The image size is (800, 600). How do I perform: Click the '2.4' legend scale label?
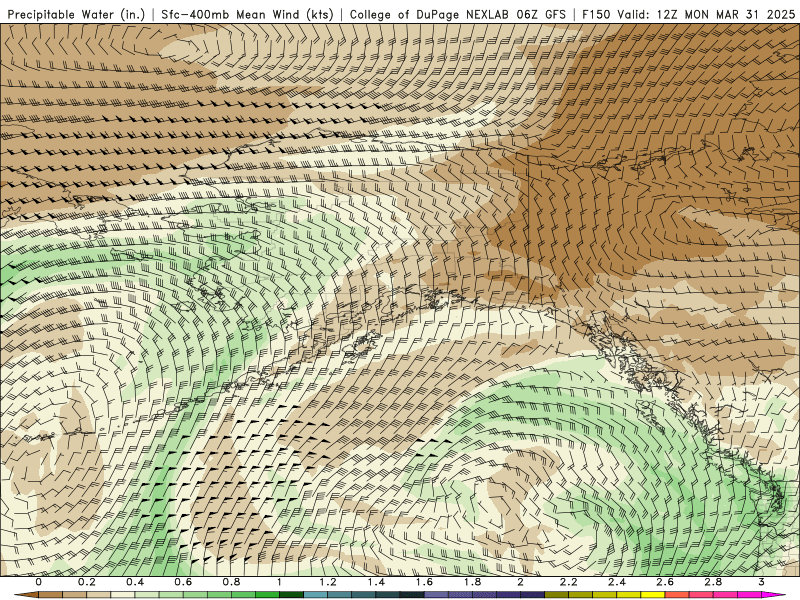(617, 582)
